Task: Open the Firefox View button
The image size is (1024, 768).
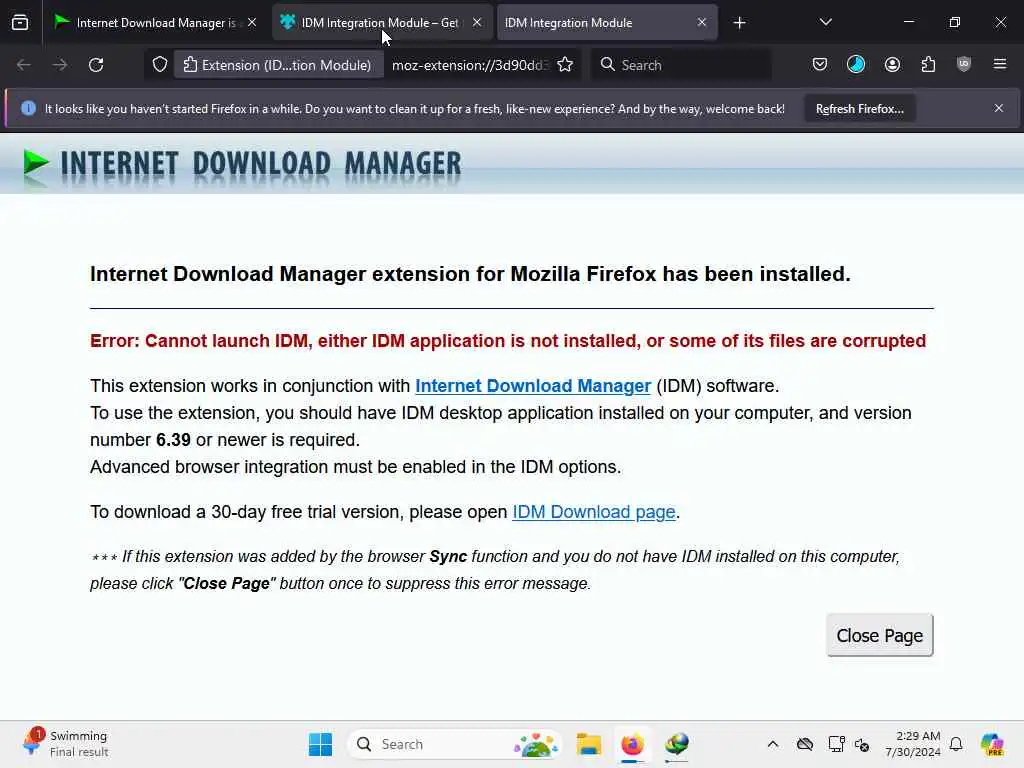Action: coord(20,23)
